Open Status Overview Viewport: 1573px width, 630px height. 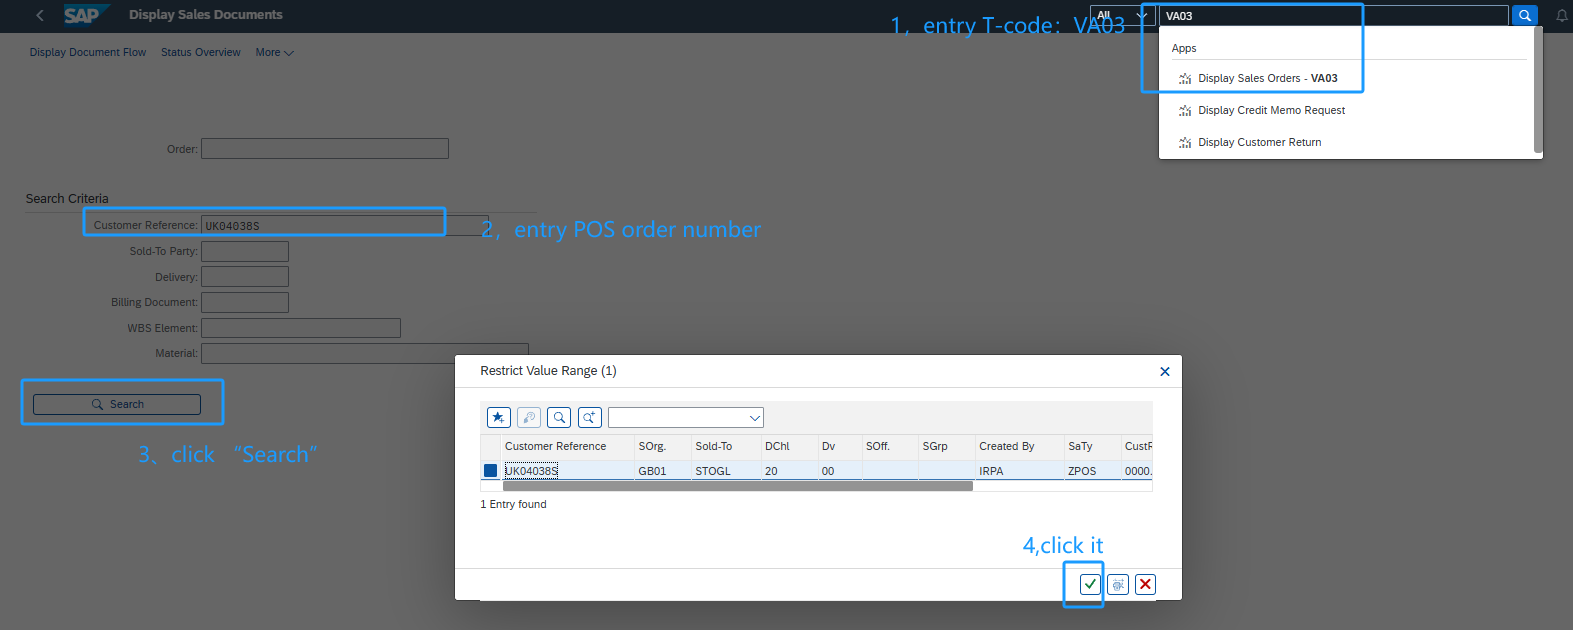200,52
